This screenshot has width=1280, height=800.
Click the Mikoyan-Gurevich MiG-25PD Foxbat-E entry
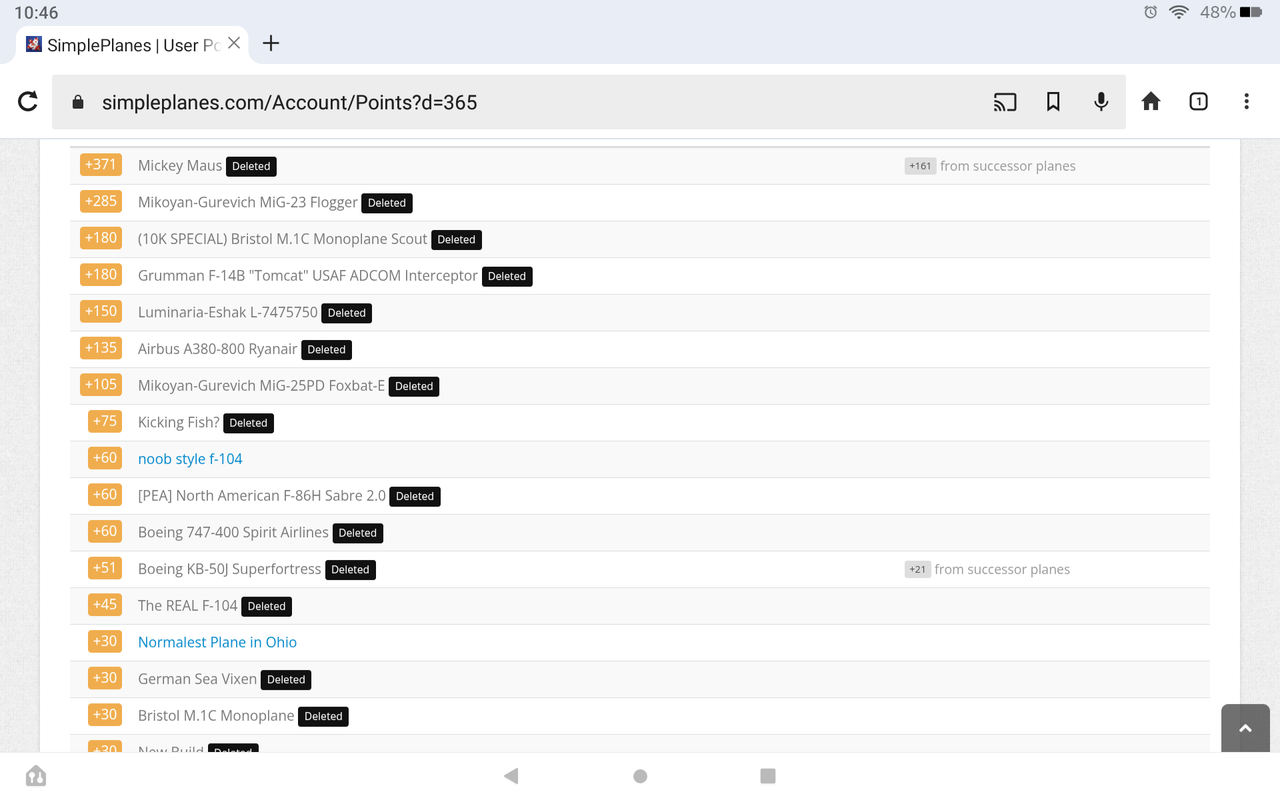(261, 385)
